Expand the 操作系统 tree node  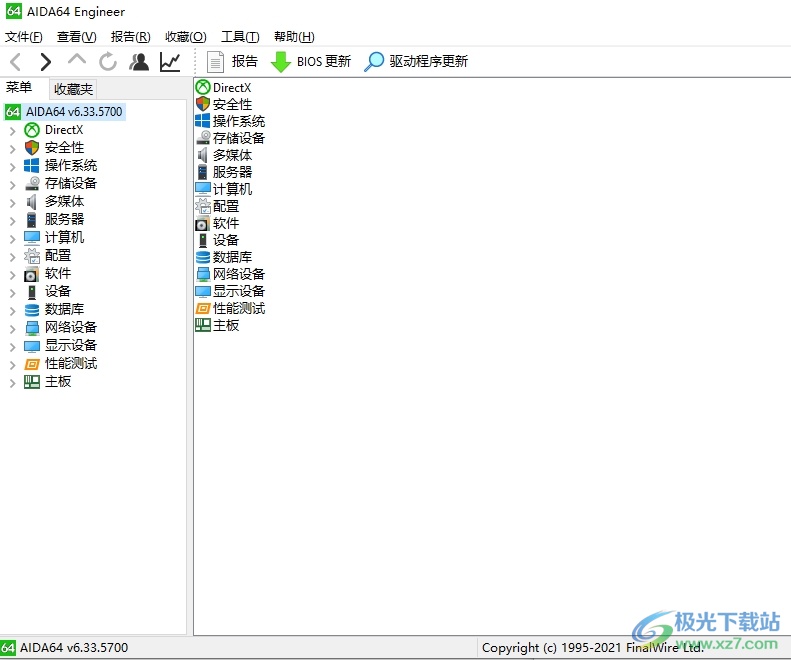click(x=13, y=167)
